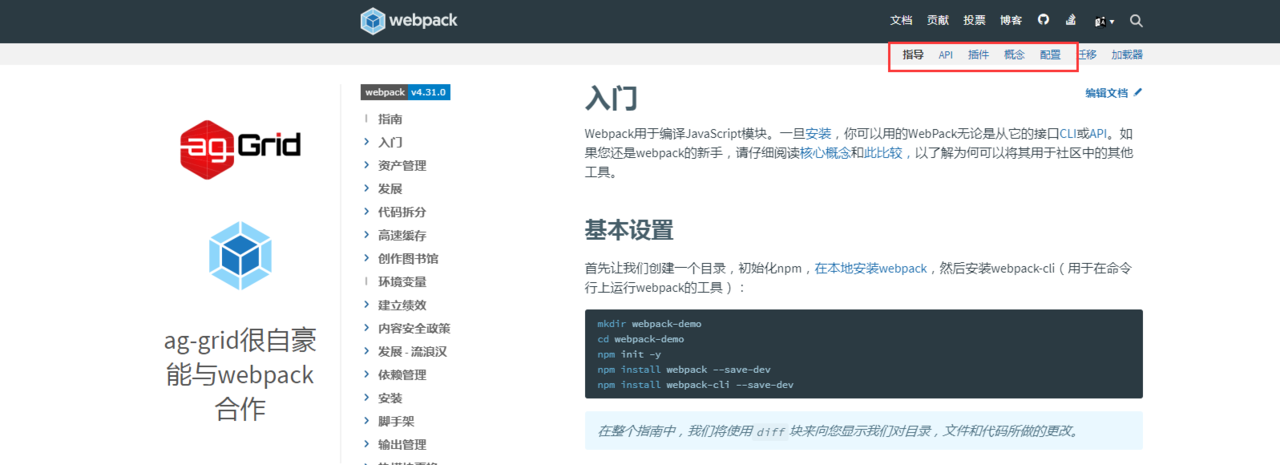Expand the 代码拆分 sidebar chevron
This screenshot has width=1280, height=465.
[x=367, y=212]
